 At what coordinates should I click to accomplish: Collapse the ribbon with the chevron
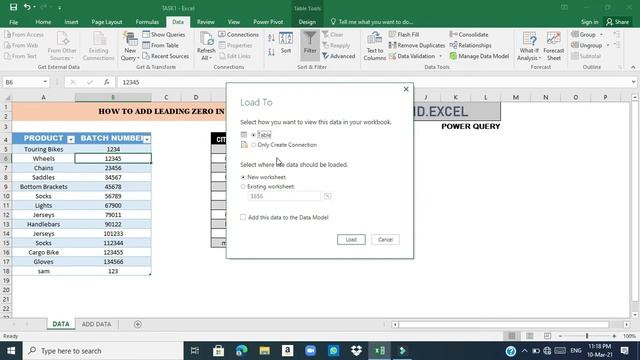[x=633, y=67]
